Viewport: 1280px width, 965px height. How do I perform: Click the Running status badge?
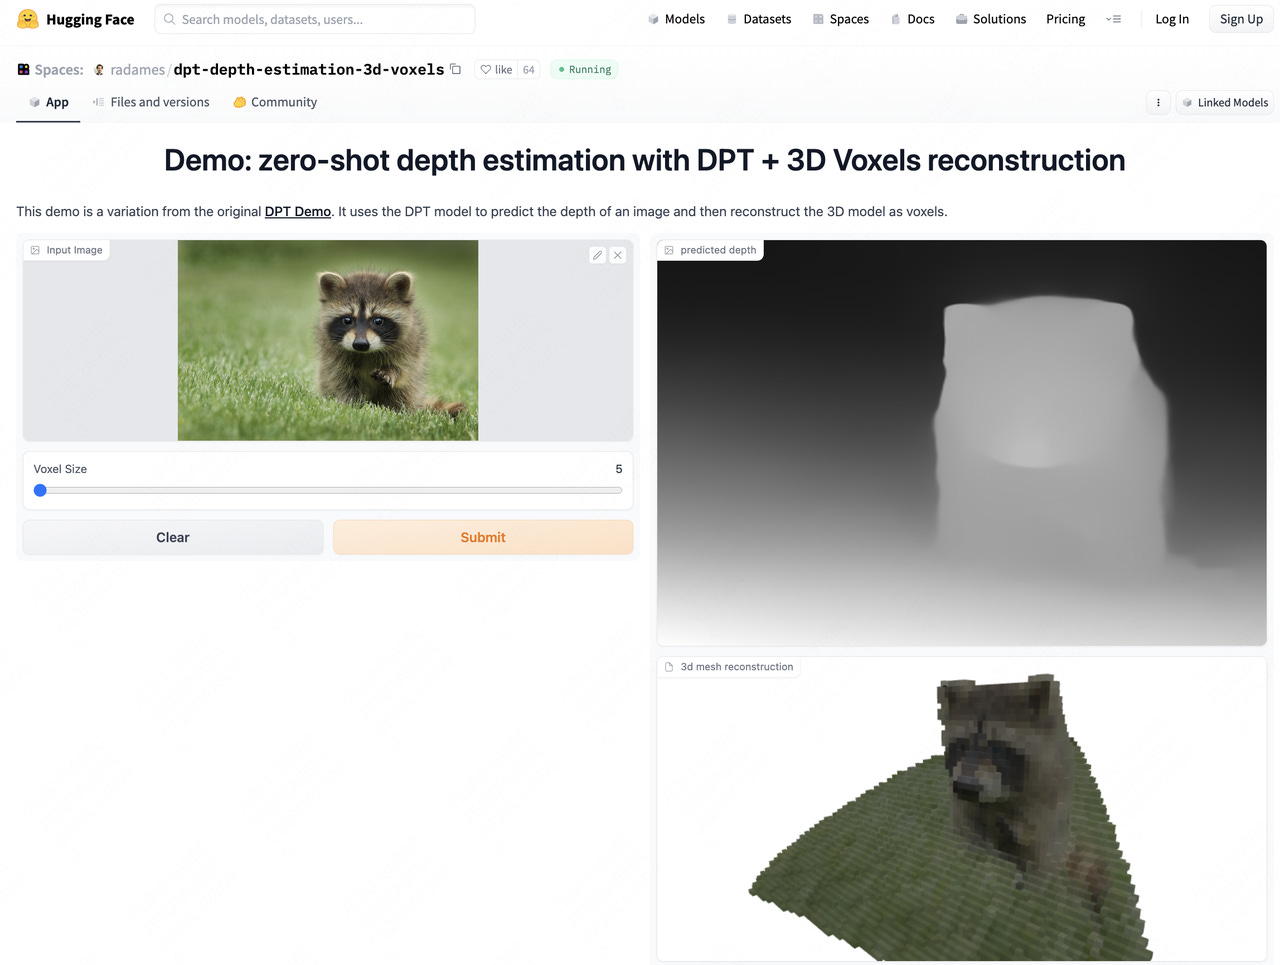coord(584,69)
